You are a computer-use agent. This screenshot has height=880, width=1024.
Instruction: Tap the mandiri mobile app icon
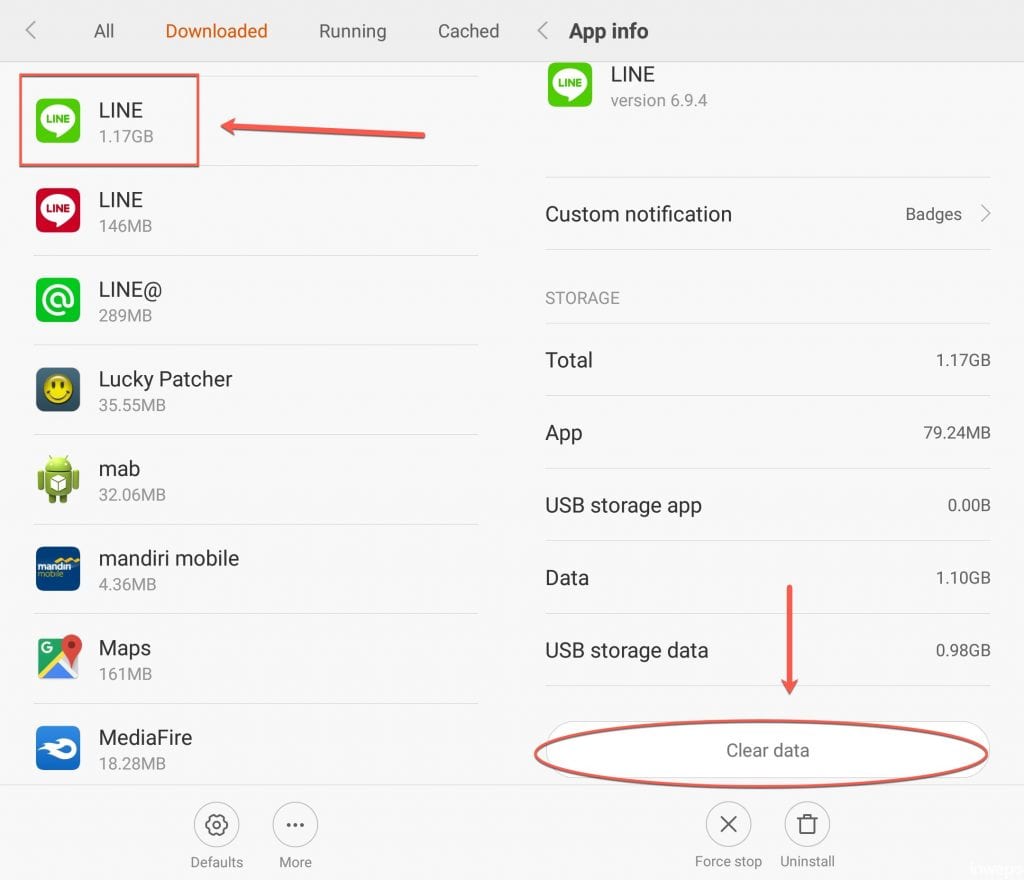point(58,569)
